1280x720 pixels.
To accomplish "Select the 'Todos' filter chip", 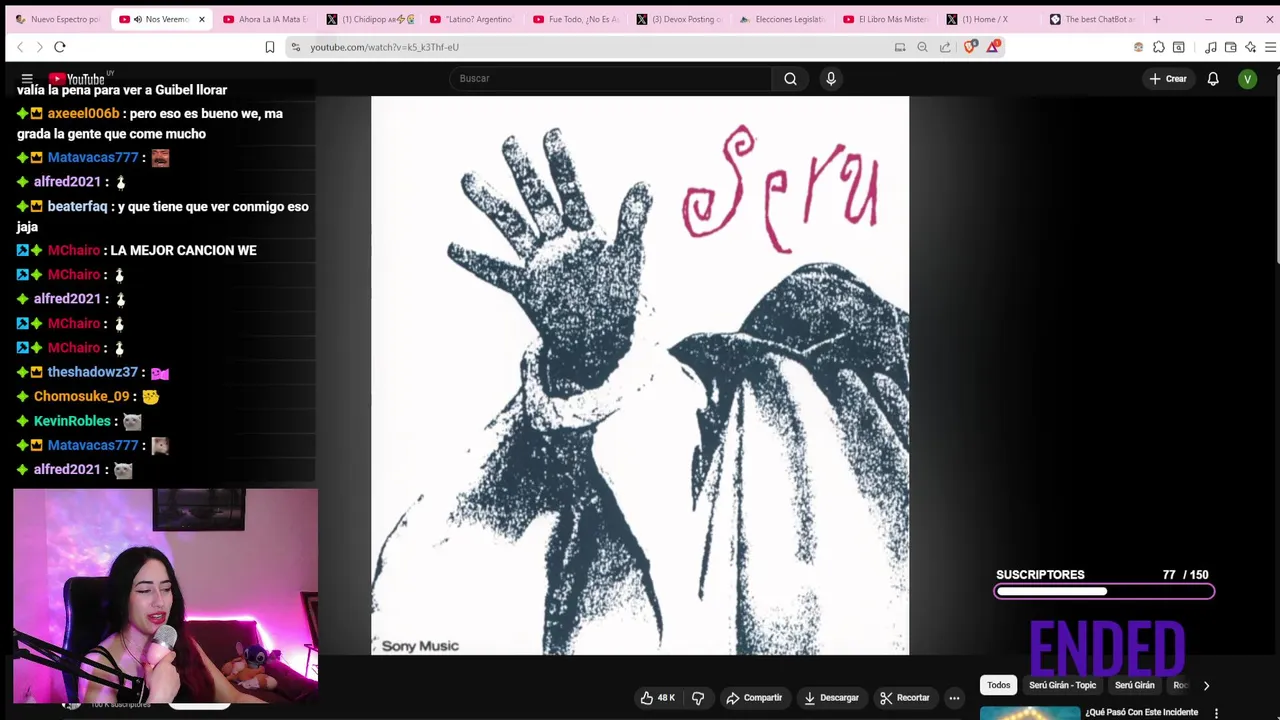I will [999, 685].
